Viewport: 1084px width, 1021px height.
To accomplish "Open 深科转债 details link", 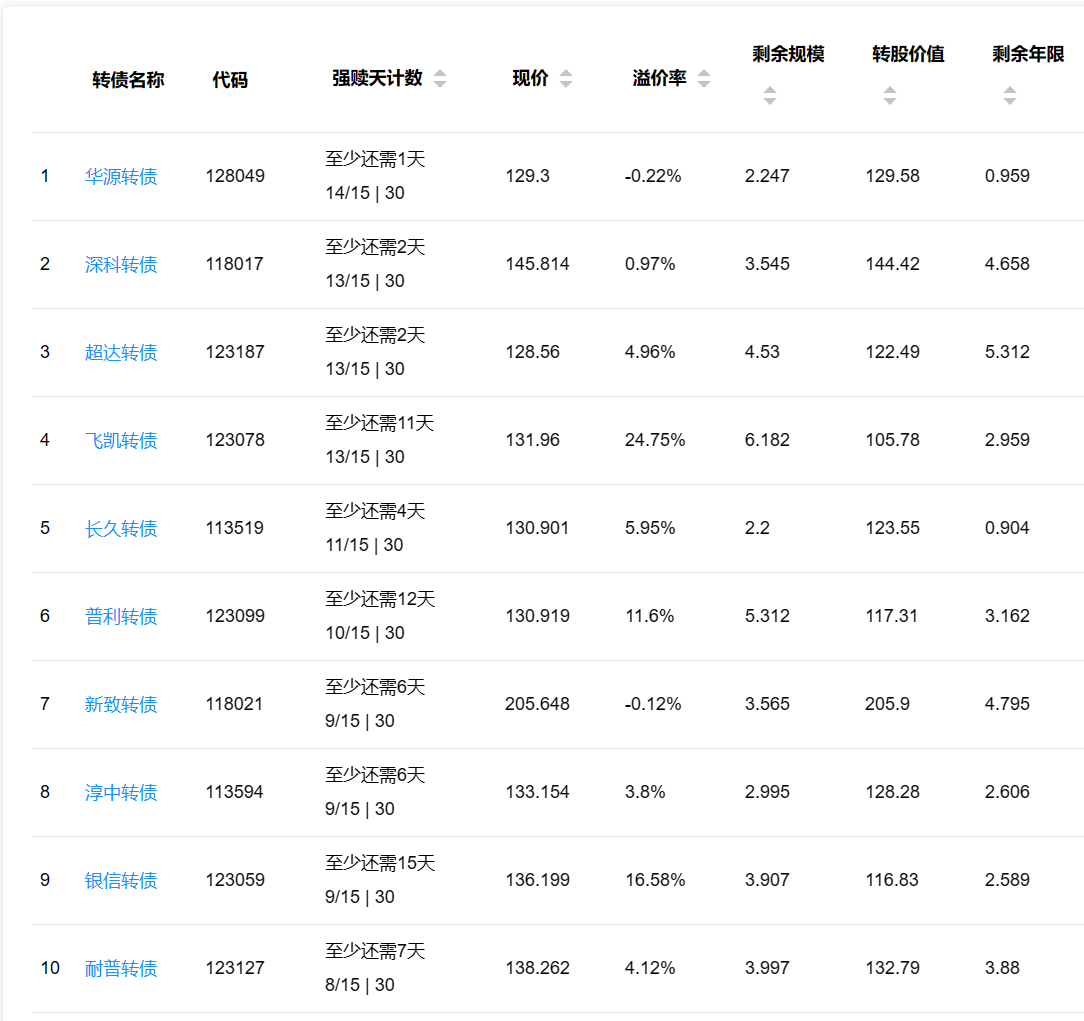I will (x=121, y=265).
